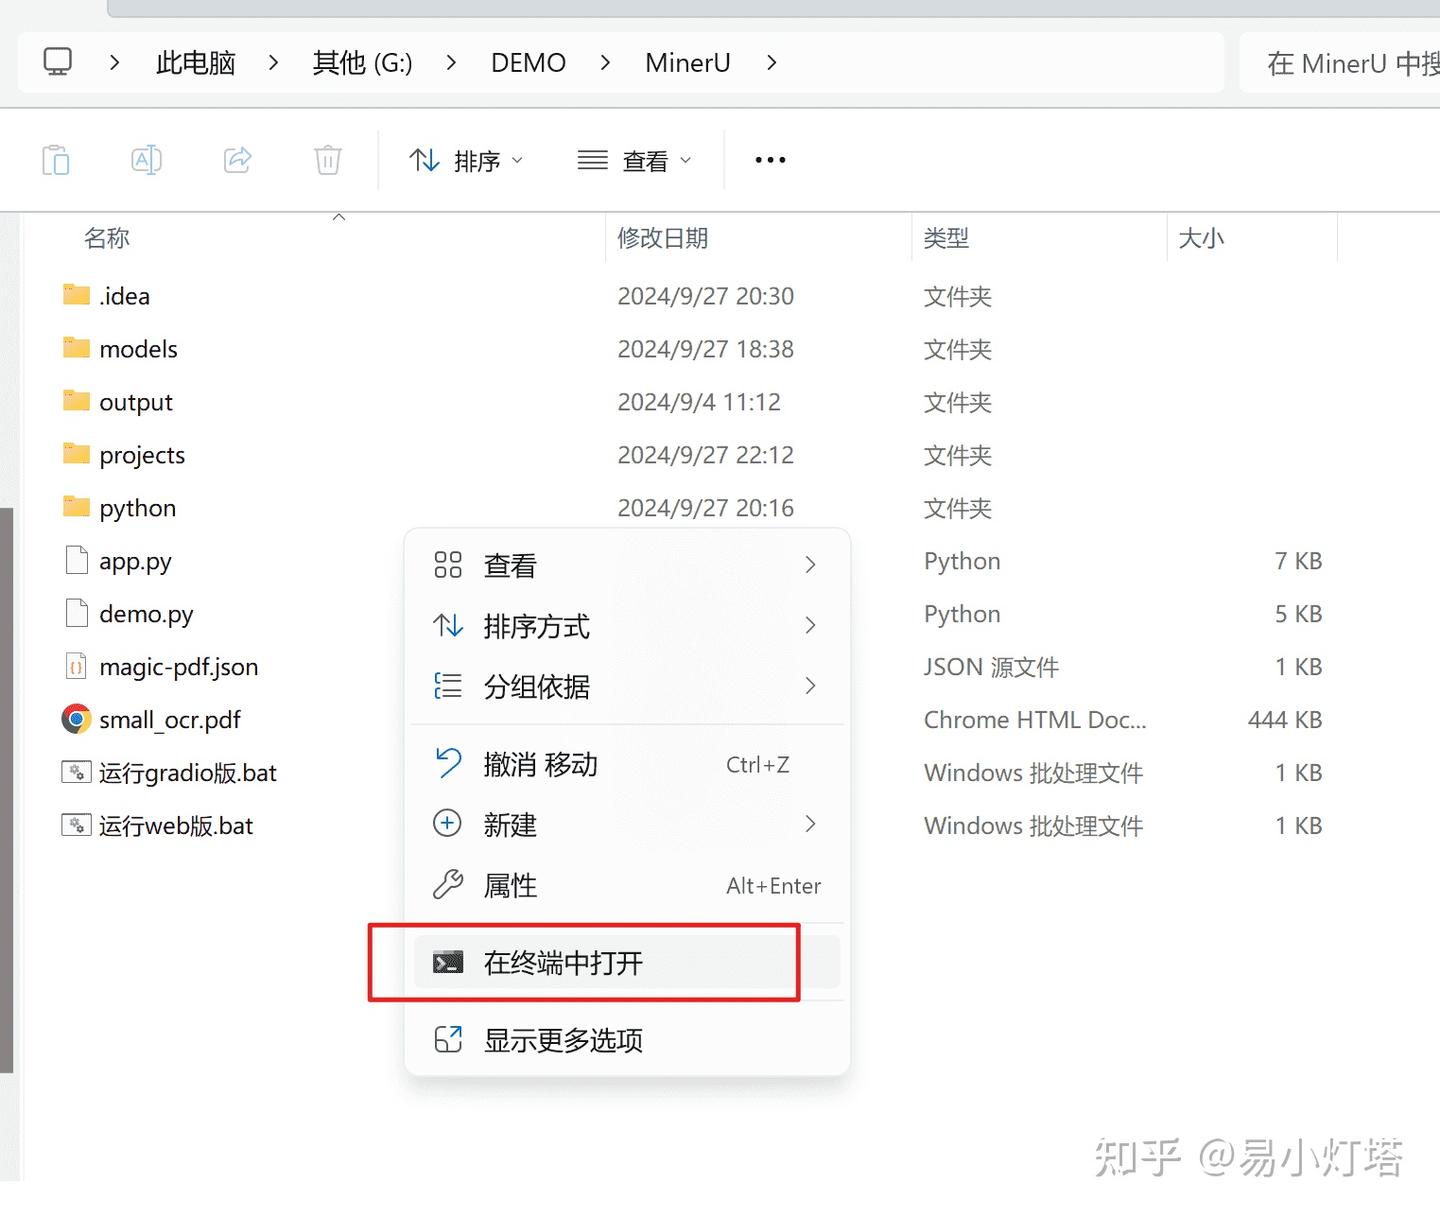Open 新建 submenu in context menu
The image size is (1440, 1217).
pos(627,824)
